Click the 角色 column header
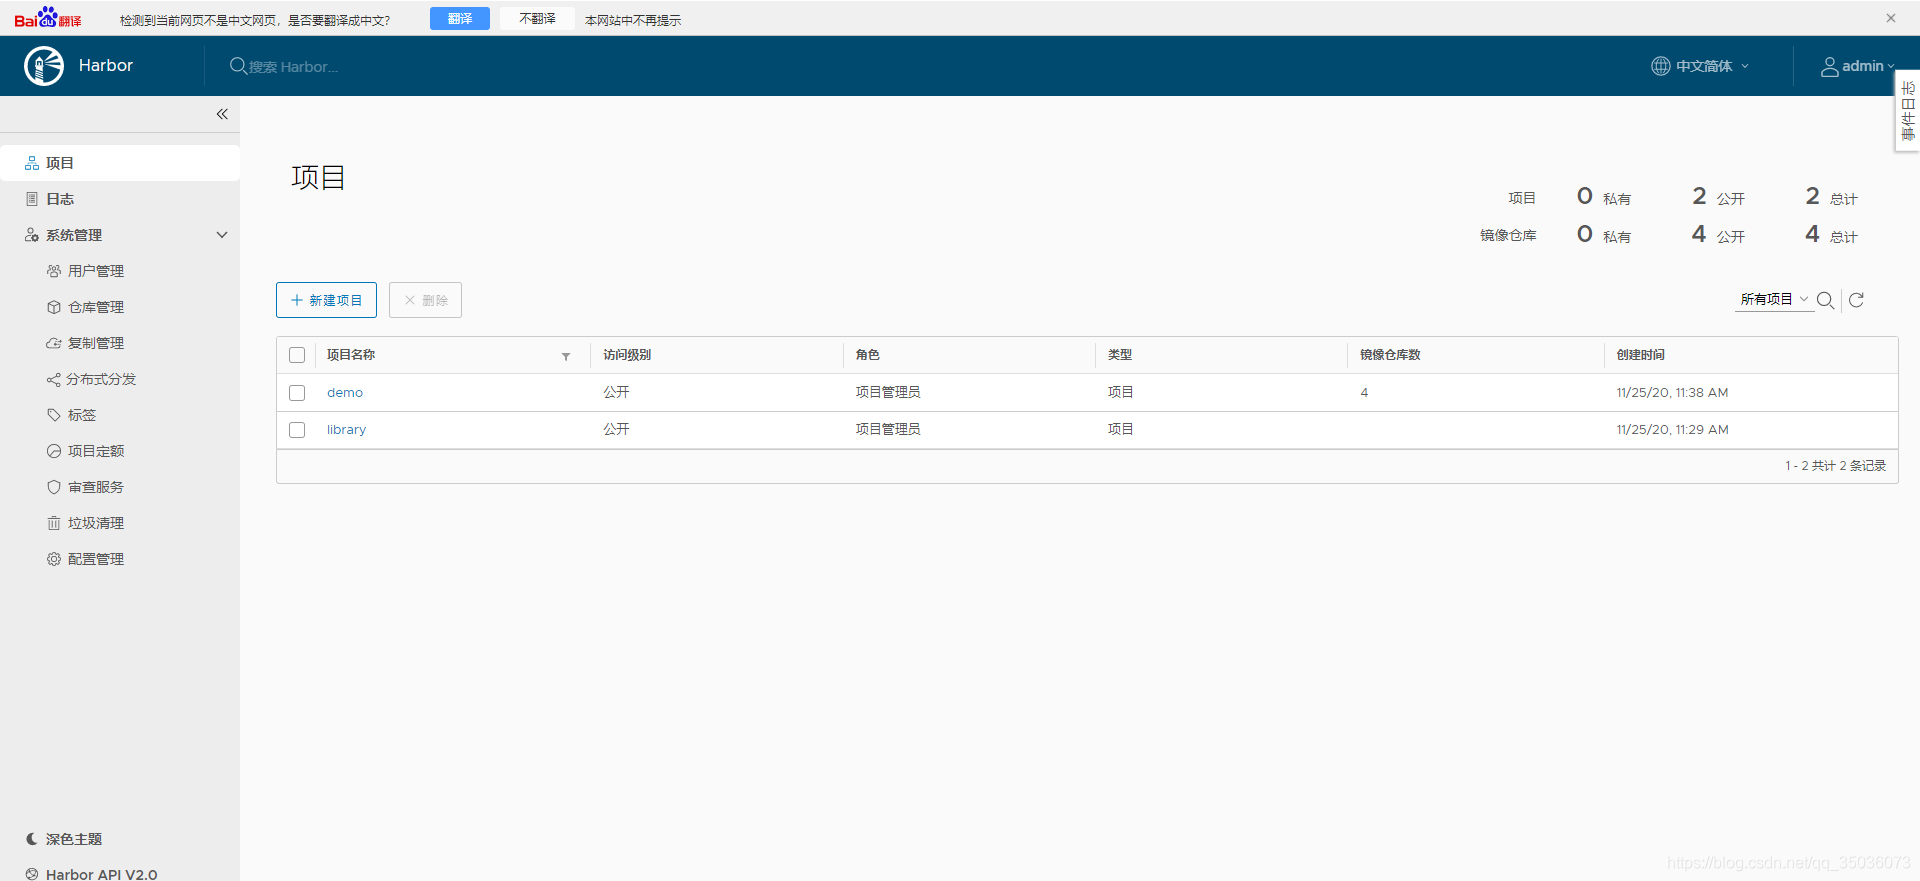The height and width of the screenshot is (881, 1920). [x=868, y=355]
